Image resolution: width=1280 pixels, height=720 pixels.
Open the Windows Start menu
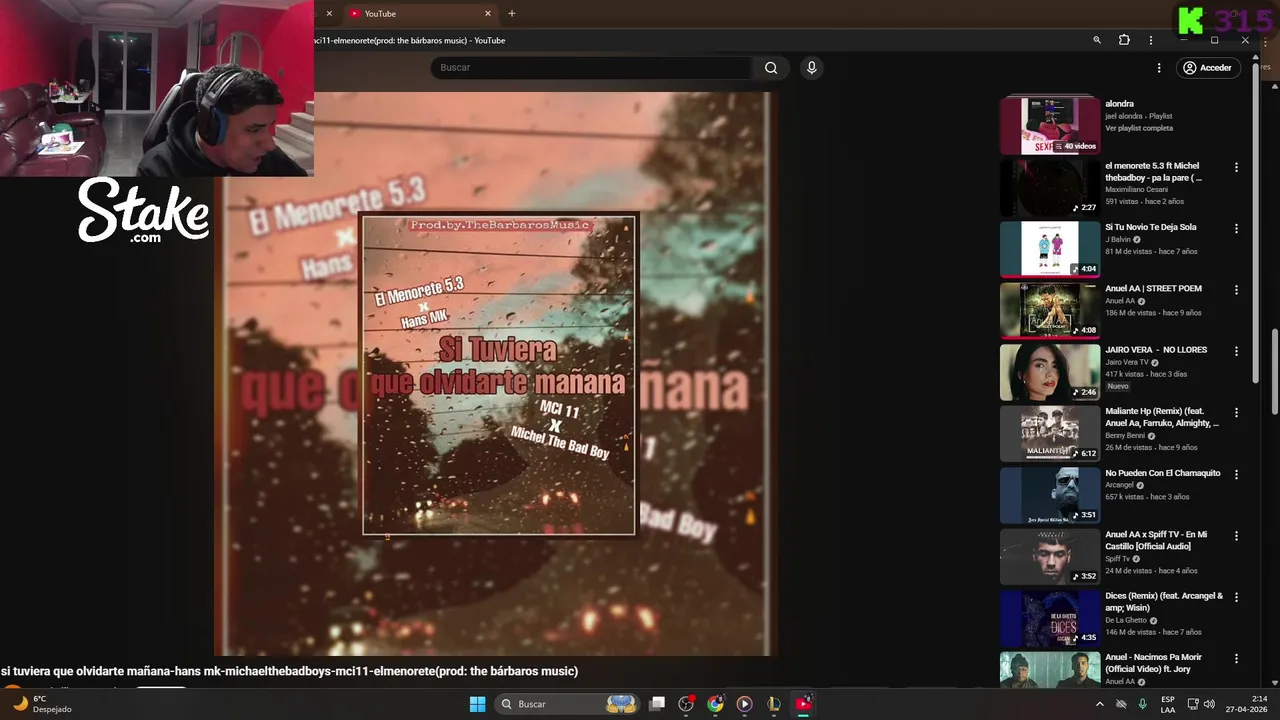coord(477,704)
